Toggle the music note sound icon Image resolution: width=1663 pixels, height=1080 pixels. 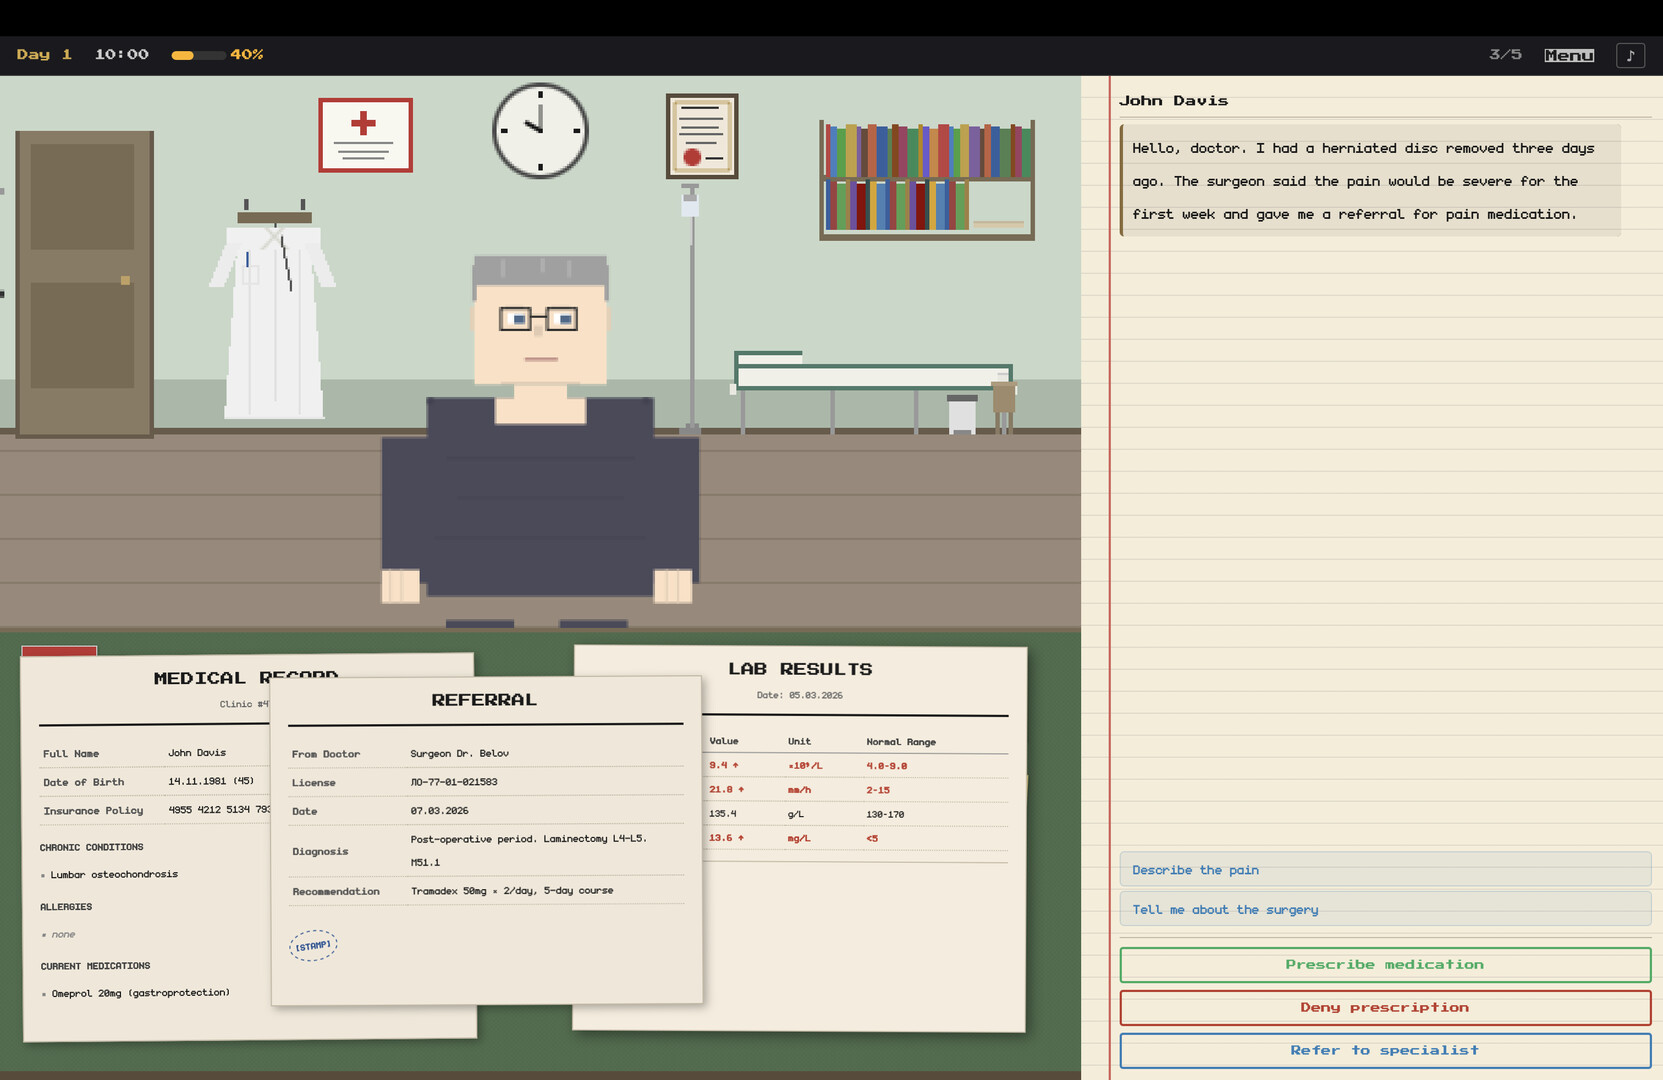coord(1630,55)
